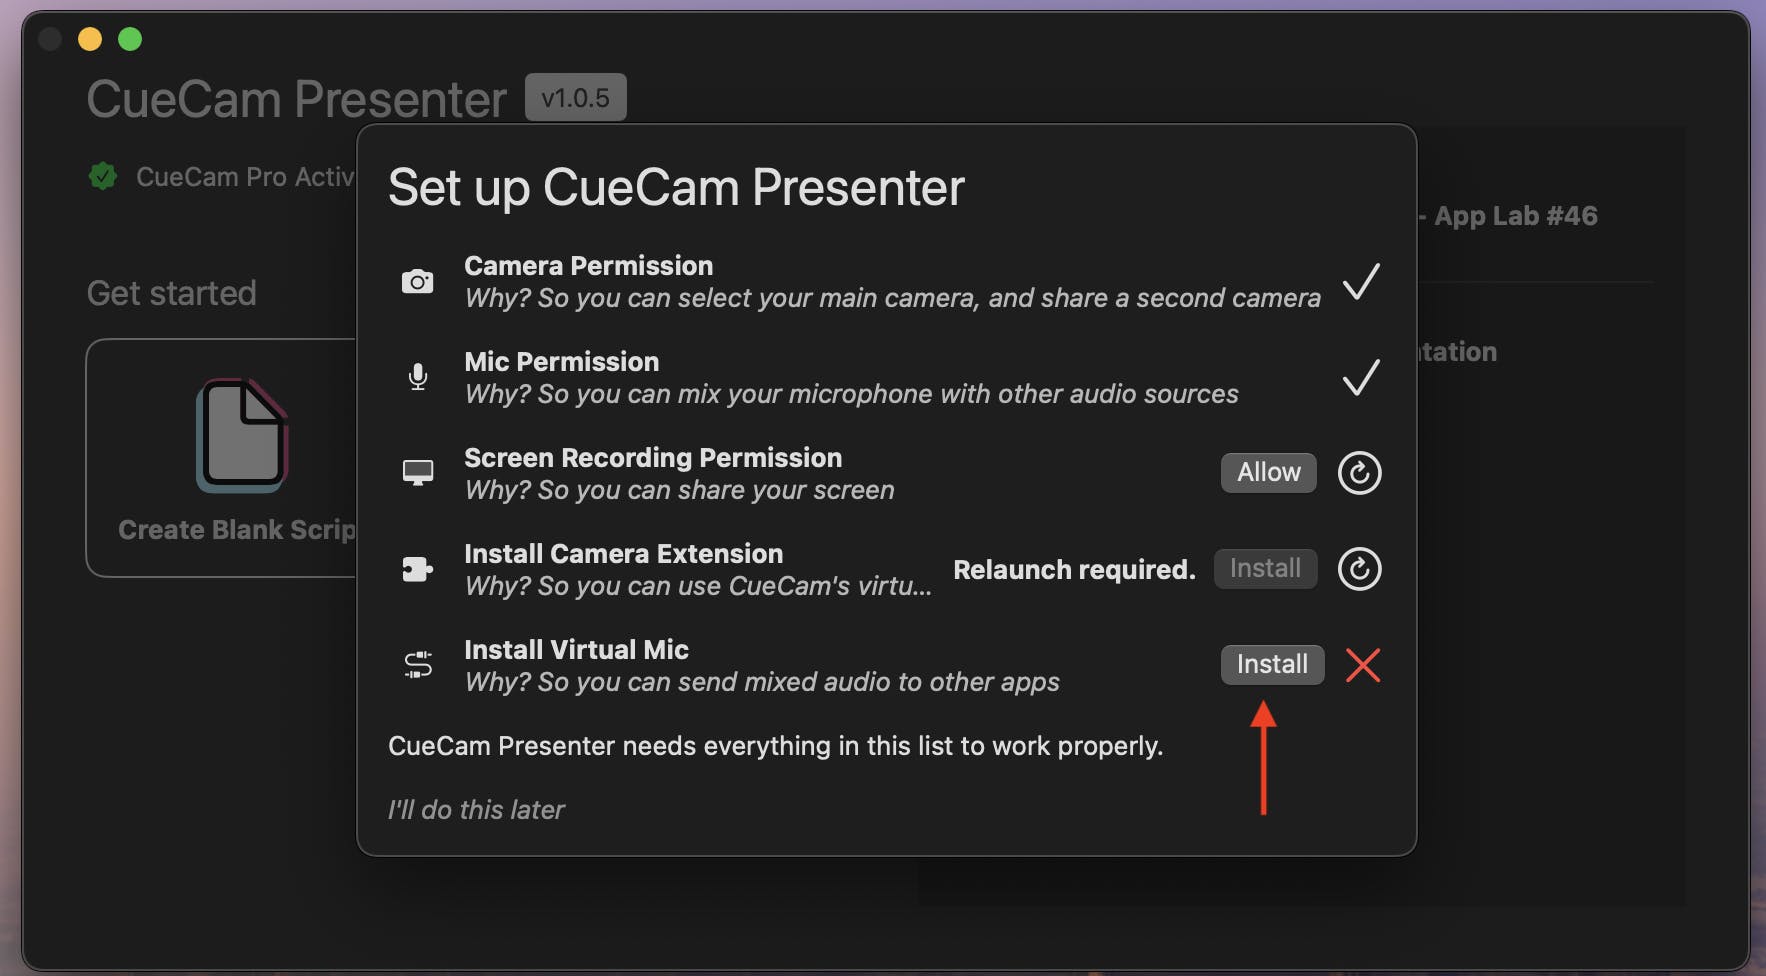Click the extension icon beside Install Camera Extension
Image resolution: width=1766 pixels, height=976 pixels.
pos(417,569)
